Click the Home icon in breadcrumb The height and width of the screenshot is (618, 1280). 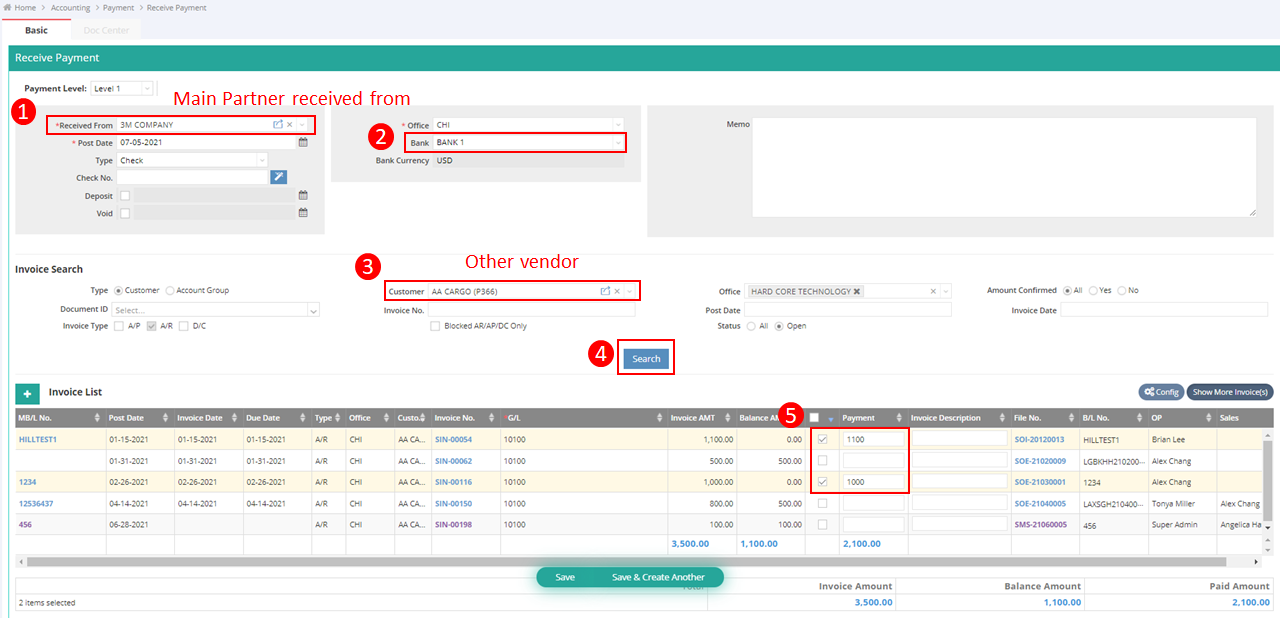pos(8,8)
